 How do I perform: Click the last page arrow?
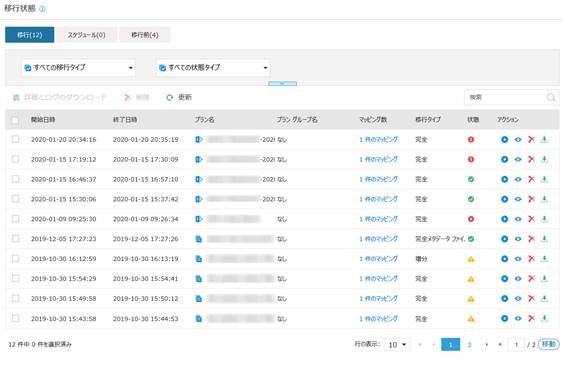point(500,345)
